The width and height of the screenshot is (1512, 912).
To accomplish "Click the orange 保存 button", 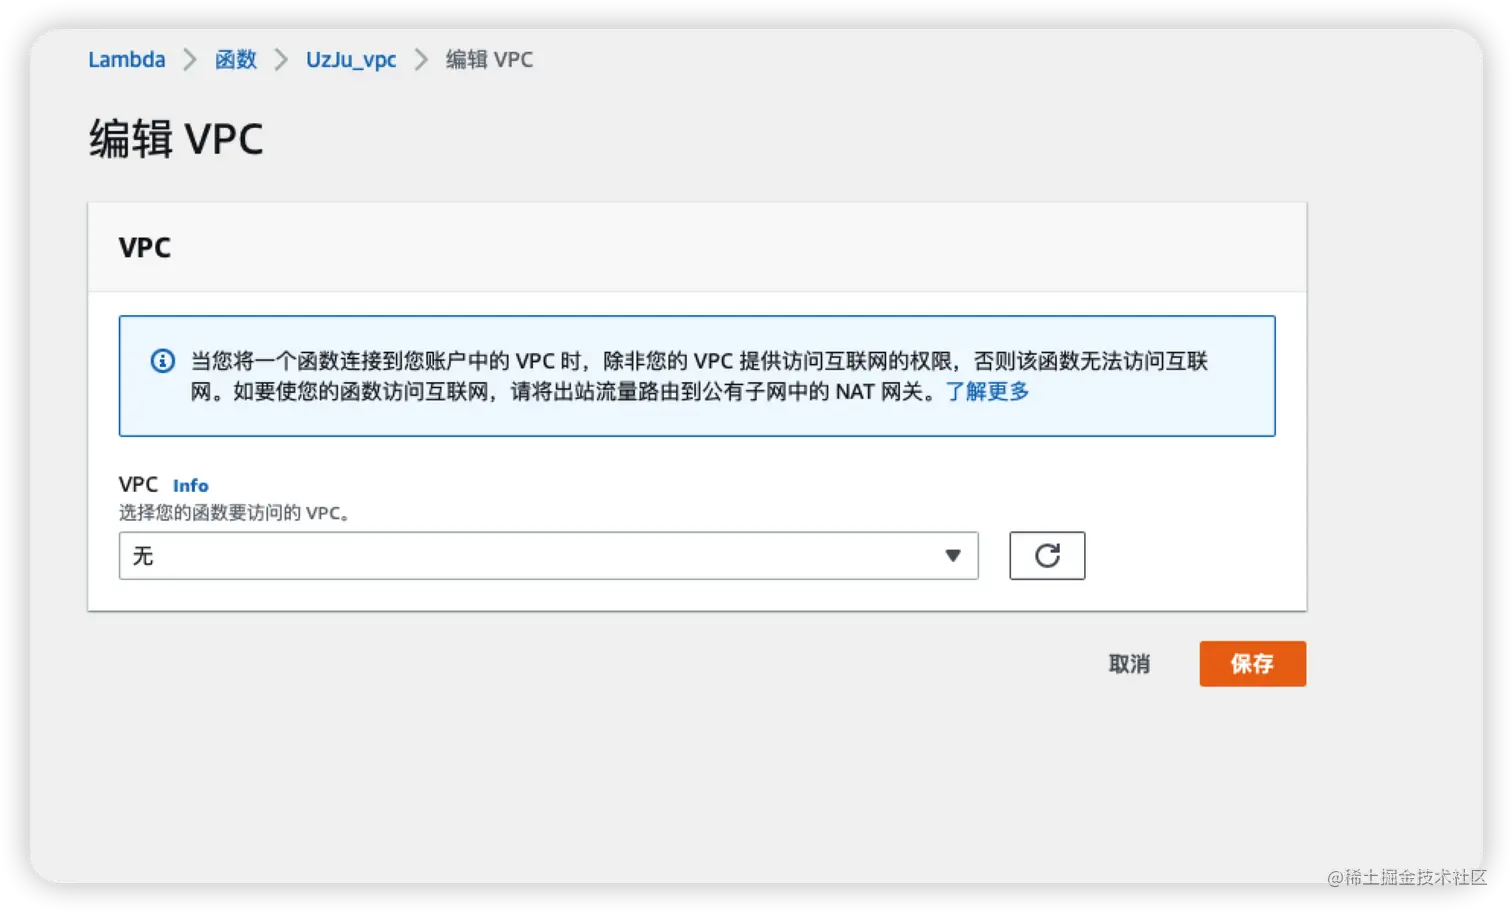I will click(x=1252, y=663).
